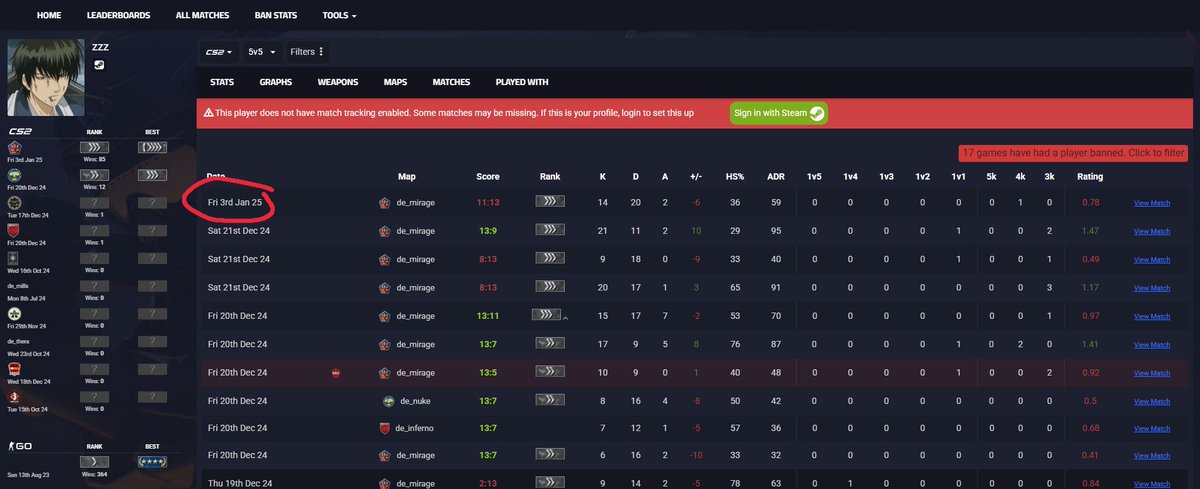This screenshot has height=489, width=1200.
Task: Go to the HOME page
Action: [49, 16]
